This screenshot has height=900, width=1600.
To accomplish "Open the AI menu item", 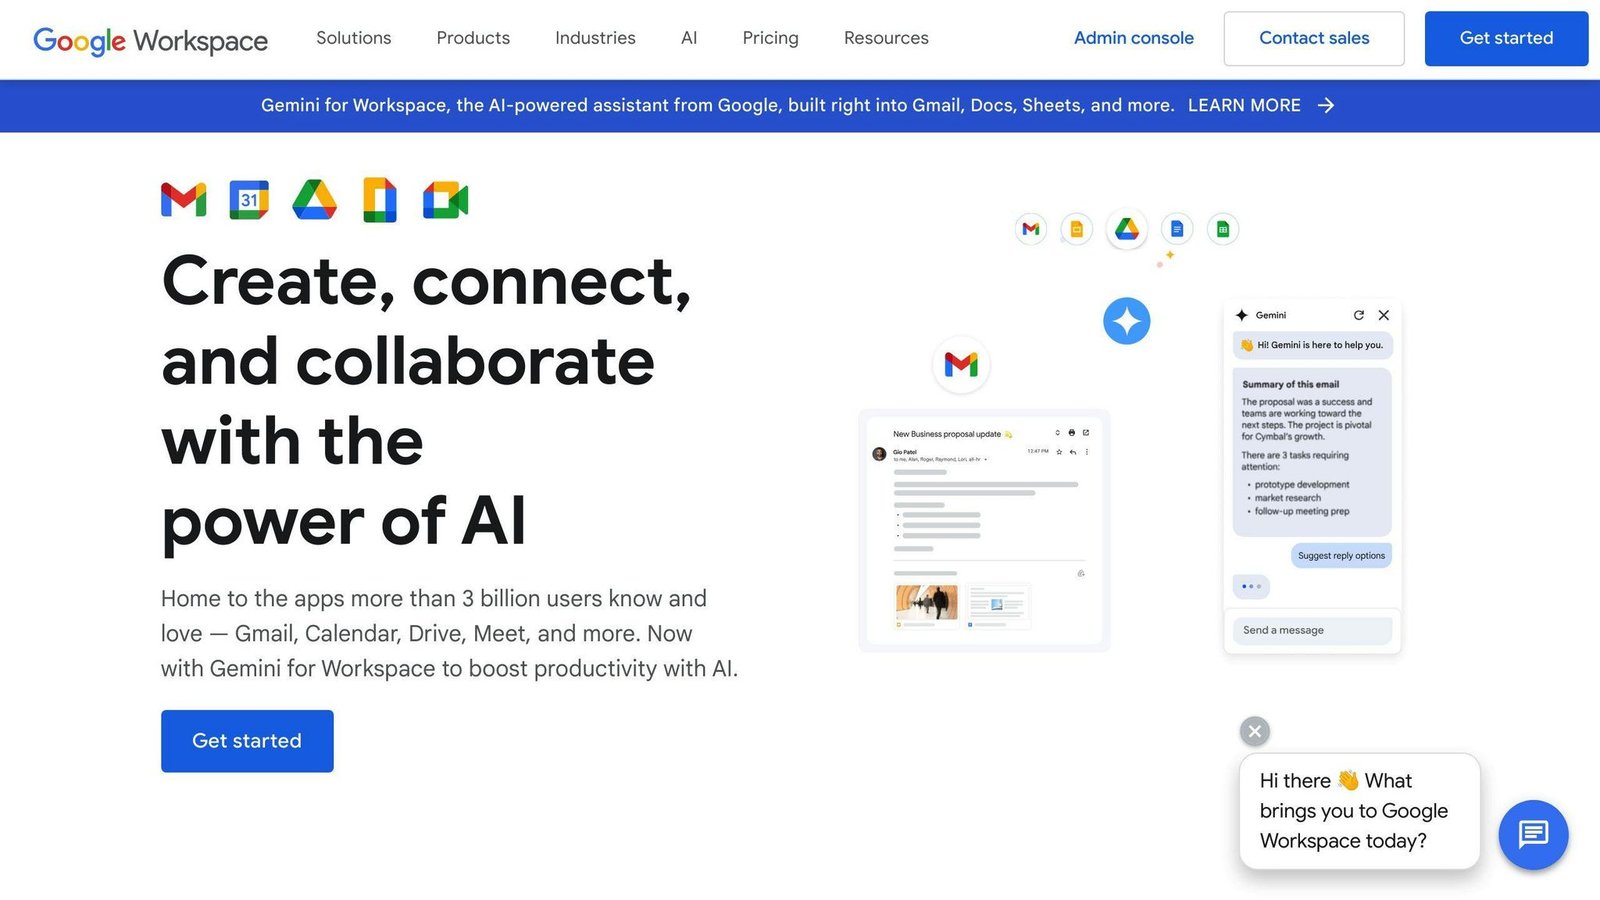I will coord(689,38).
